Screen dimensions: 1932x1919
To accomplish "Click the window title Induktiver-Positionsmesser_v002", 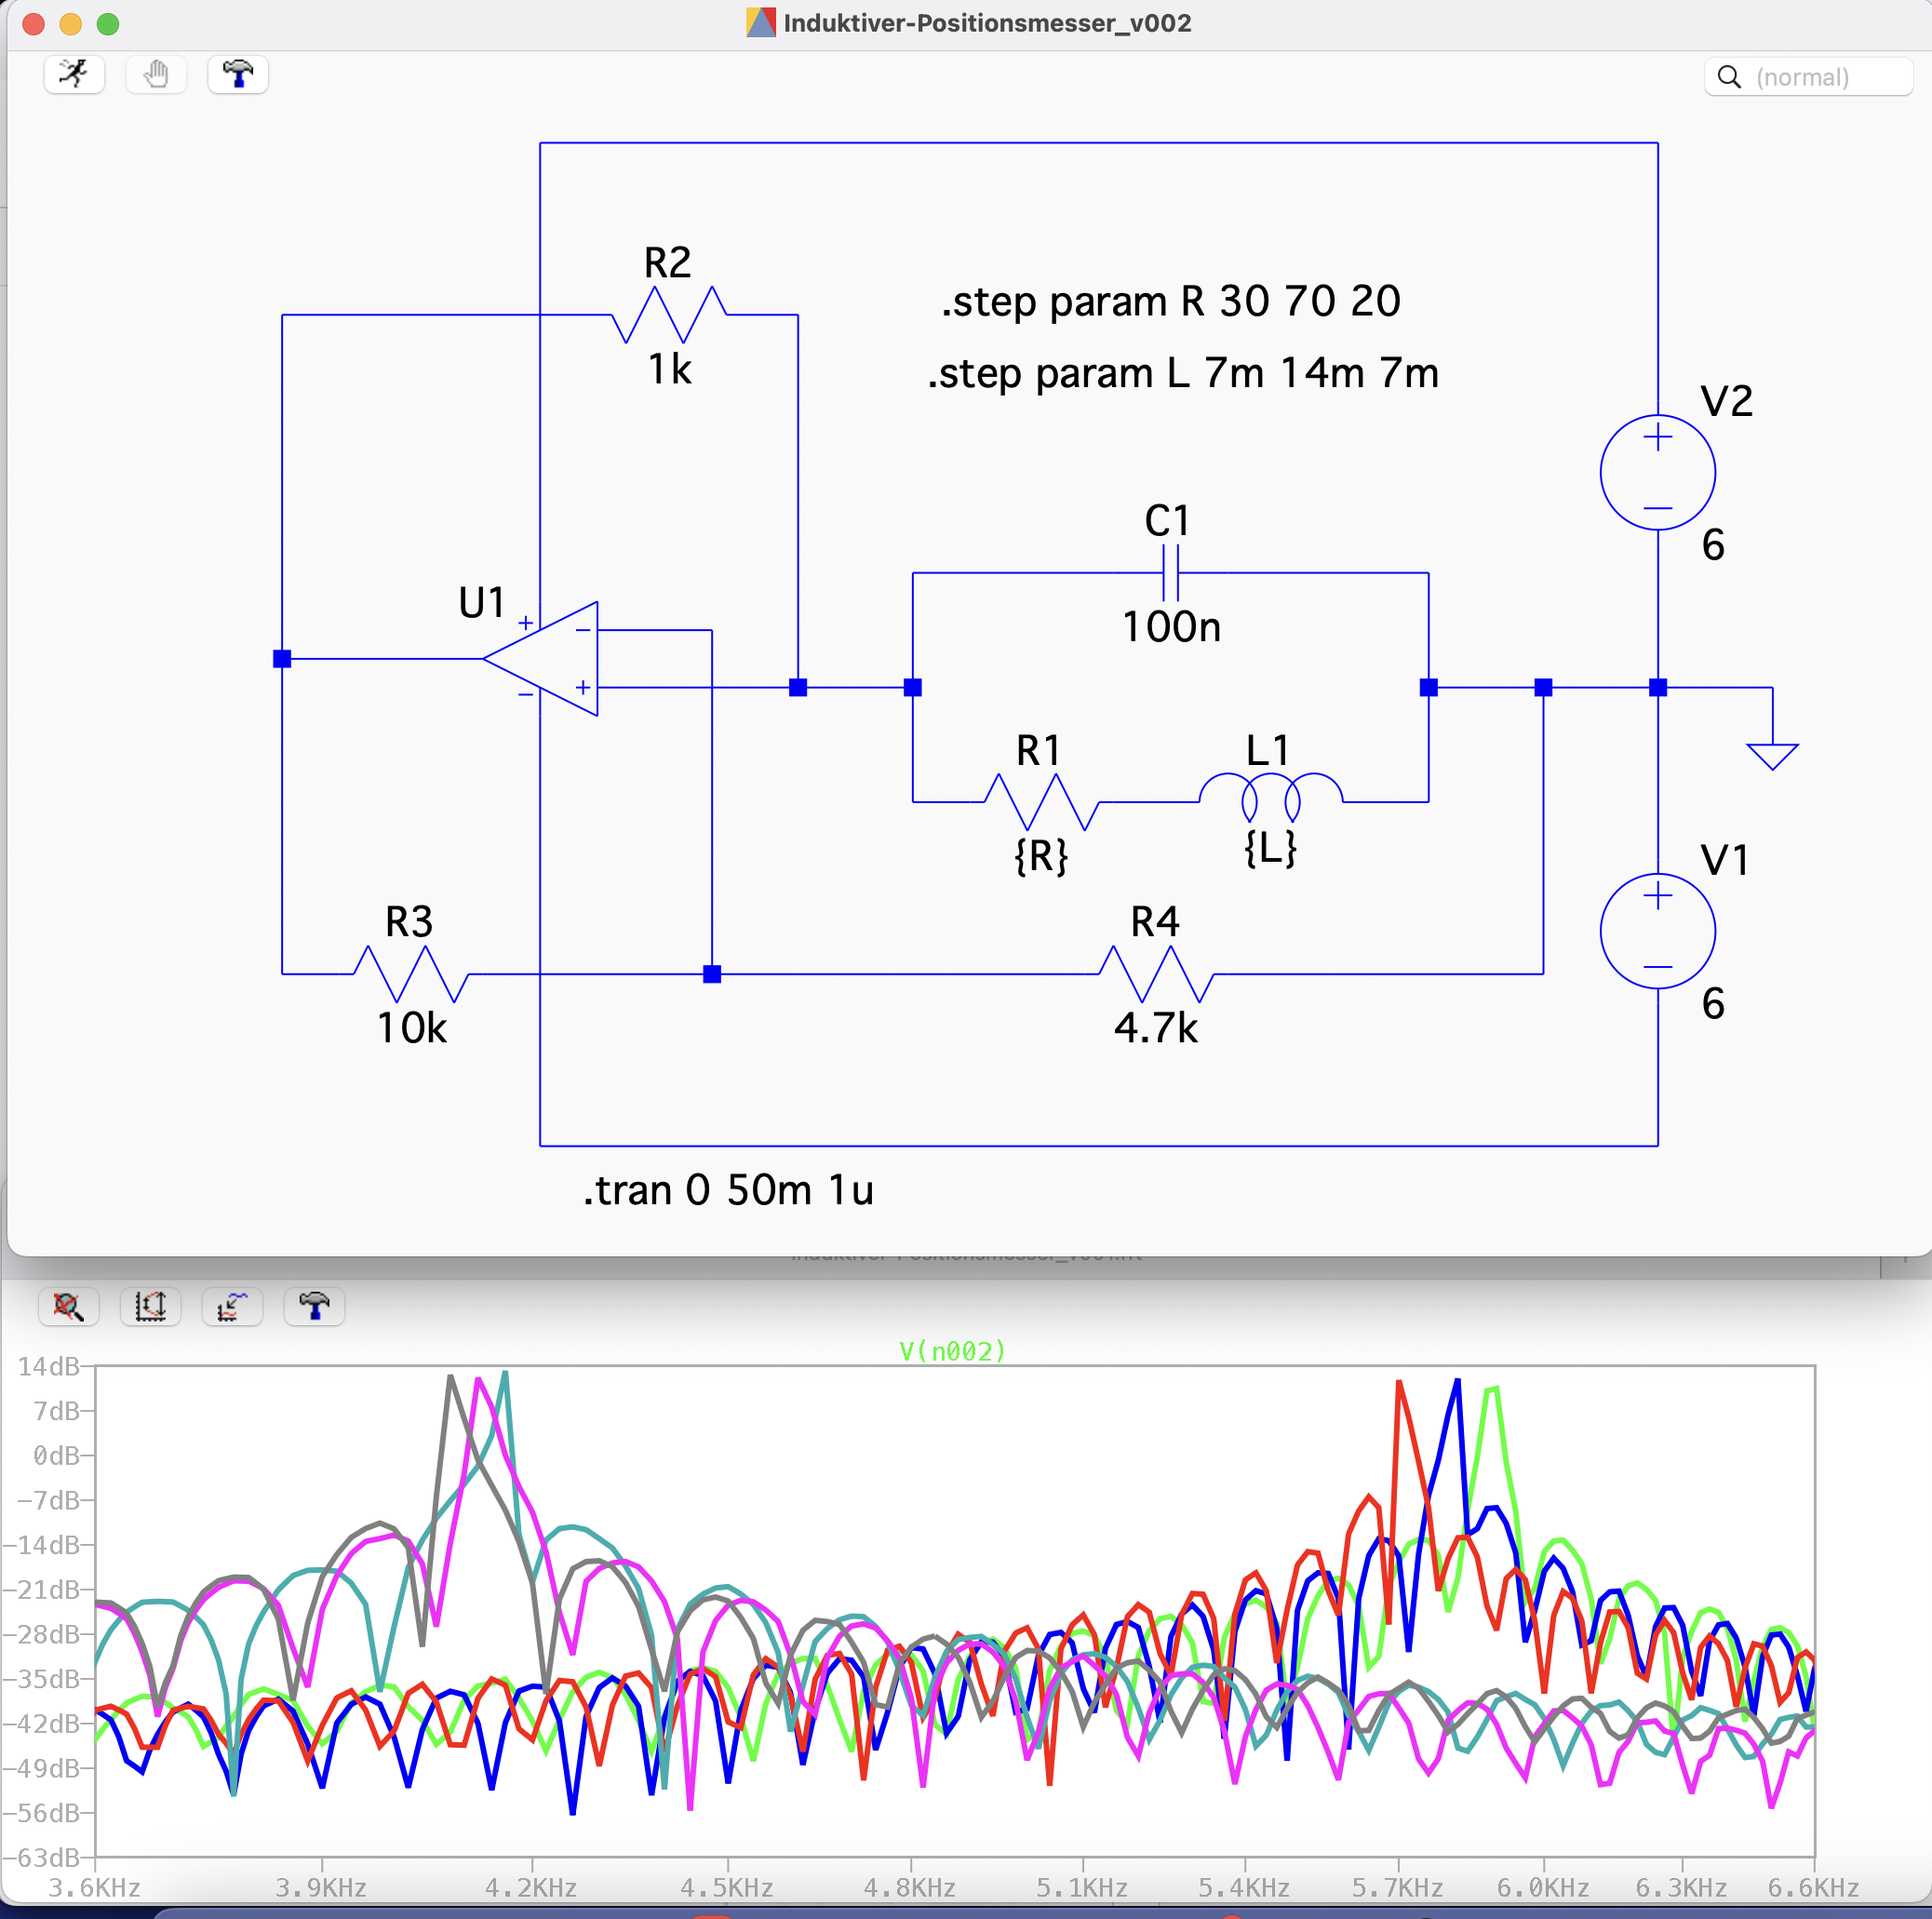I will pos(987,23).
